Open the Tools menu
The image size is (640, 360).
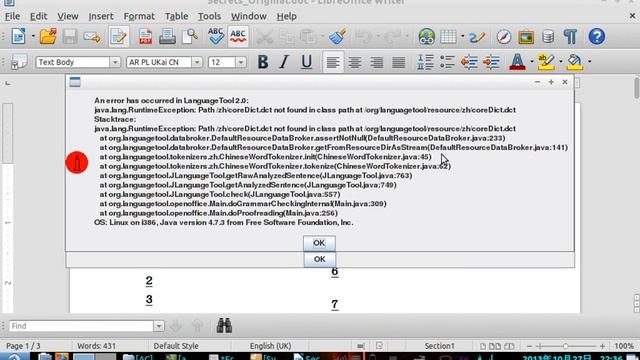point(209,16)
